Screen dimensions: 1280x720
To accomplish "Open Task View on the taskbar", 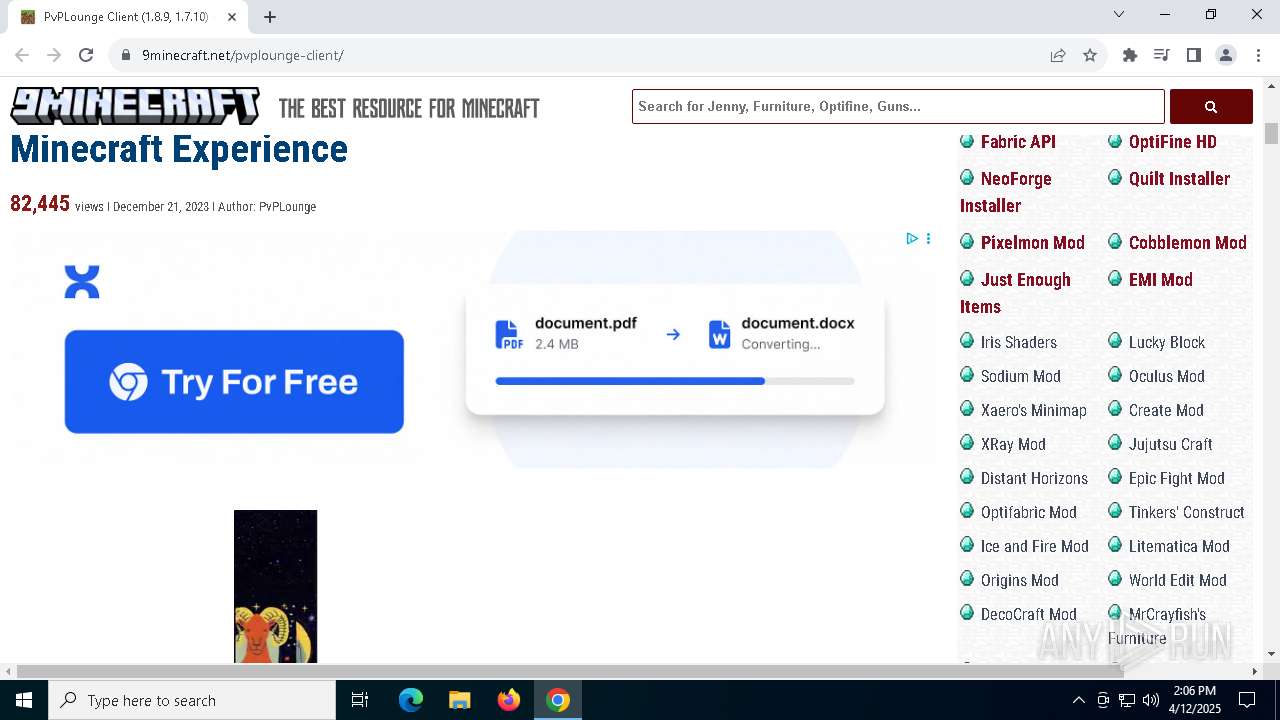I will click(360, 700).
